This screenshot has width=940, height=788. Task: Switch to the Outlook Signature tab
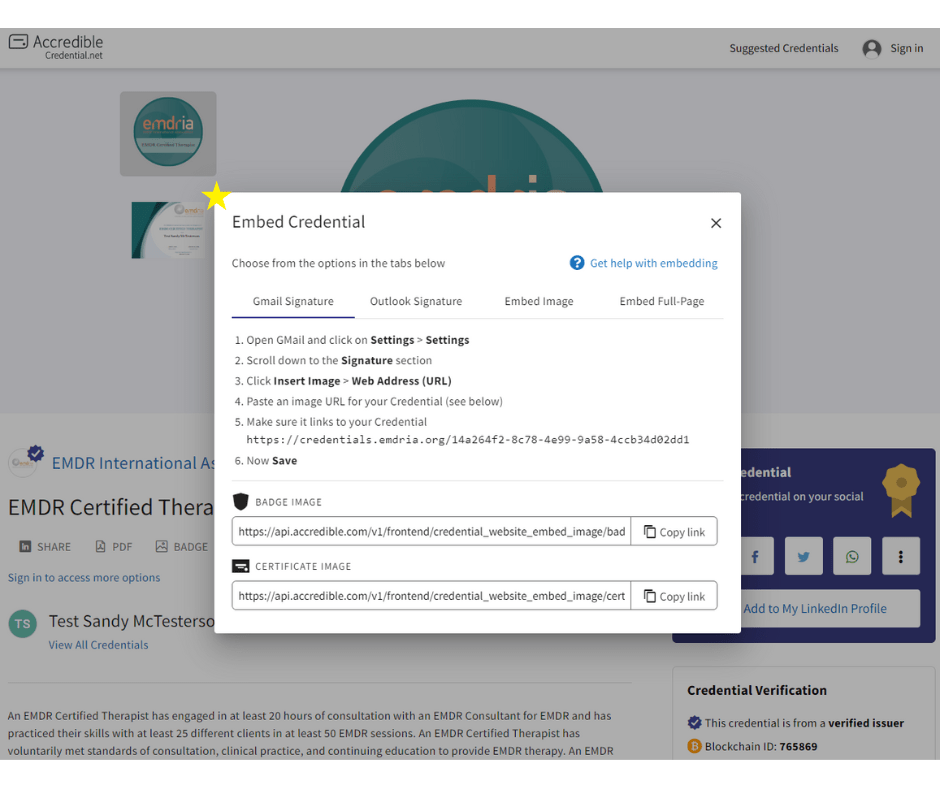[416, 301]
